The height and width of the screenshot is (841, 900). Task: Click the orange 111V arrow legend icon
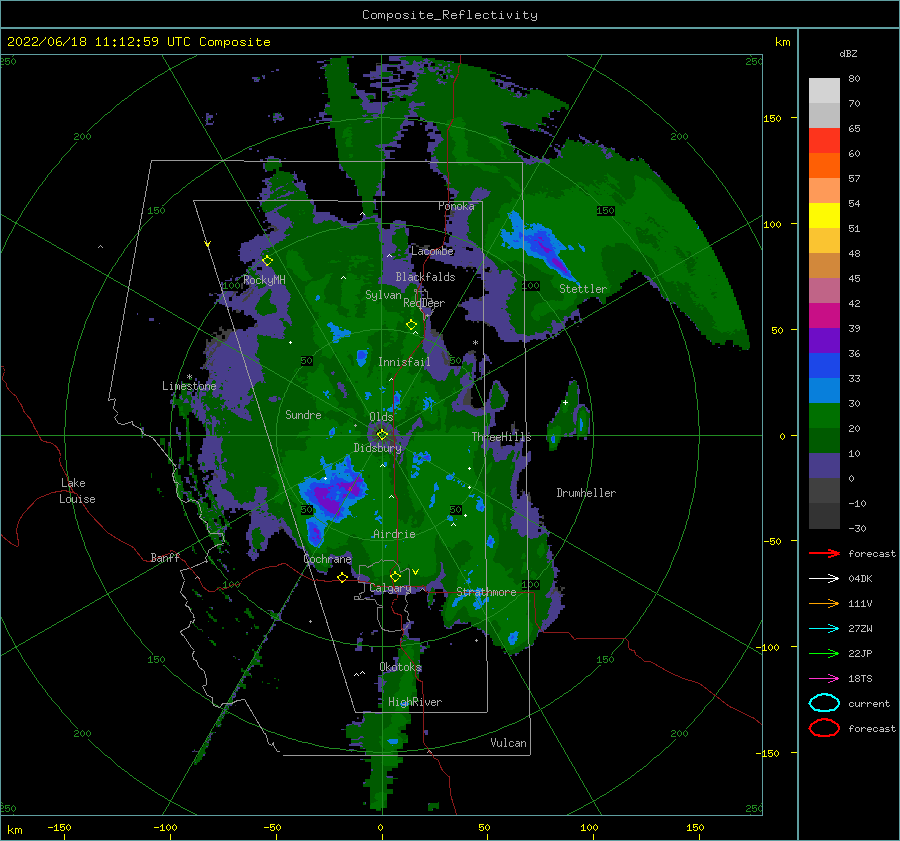point(824,603)
